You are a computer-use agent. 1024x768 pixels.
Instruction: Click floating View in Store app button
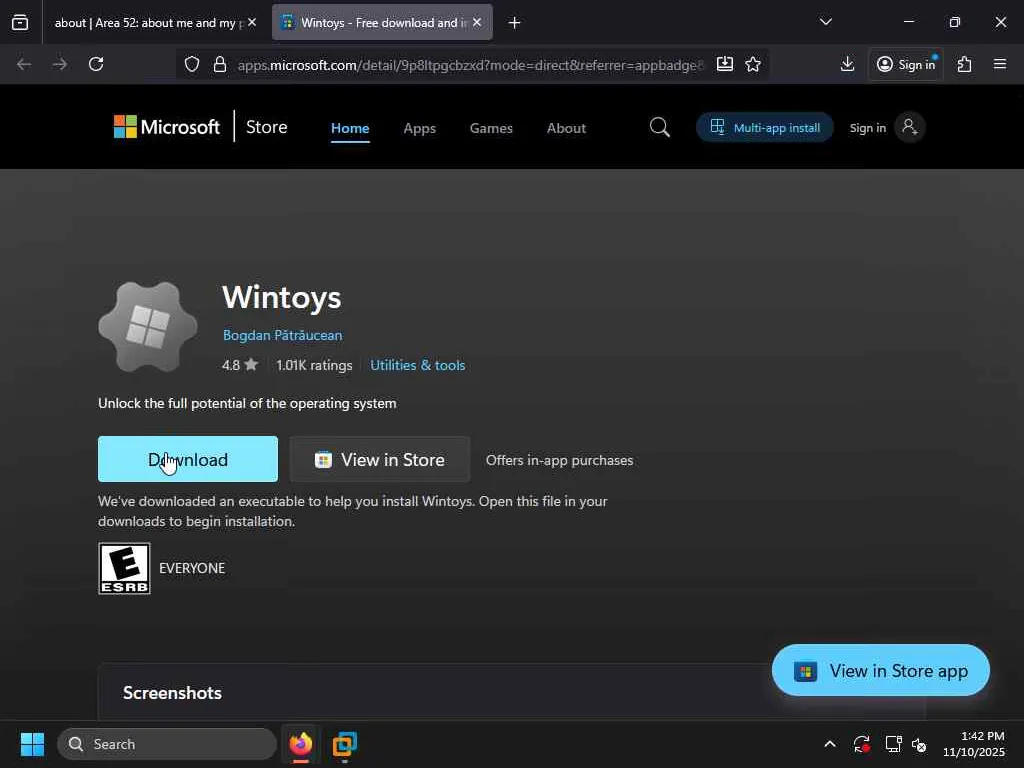pos(880,671)
